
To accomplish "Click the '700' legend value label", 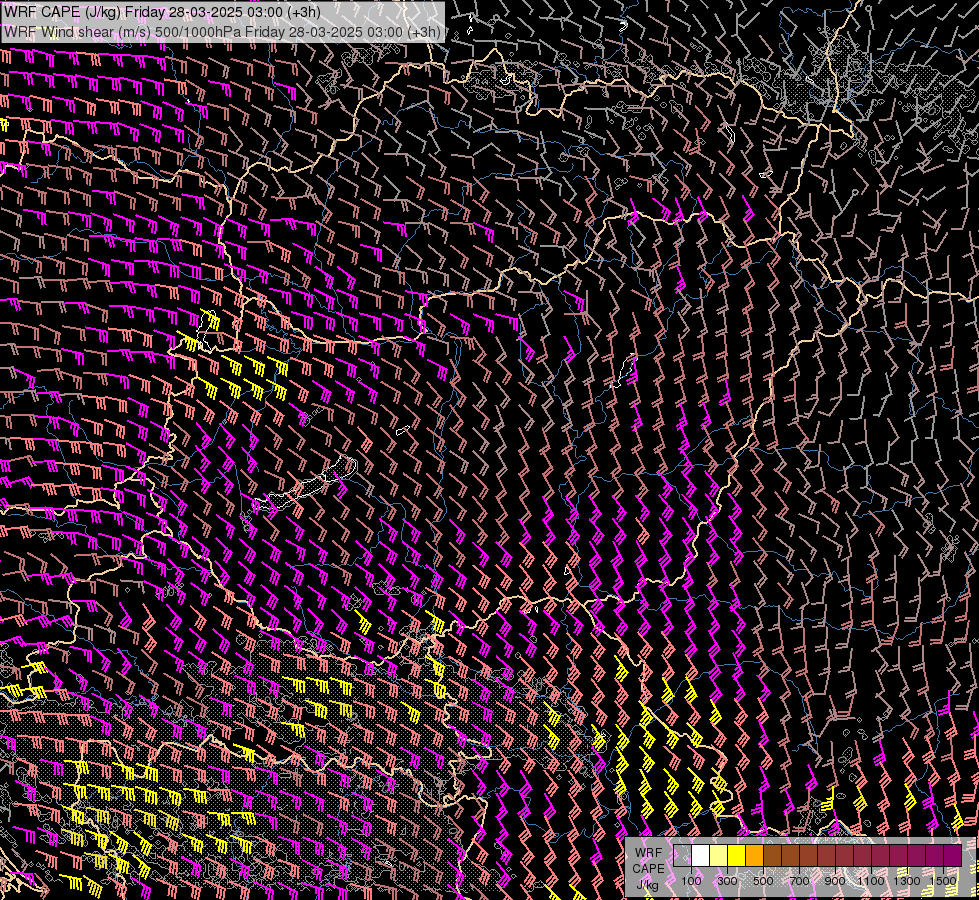I will pos(799,881).
